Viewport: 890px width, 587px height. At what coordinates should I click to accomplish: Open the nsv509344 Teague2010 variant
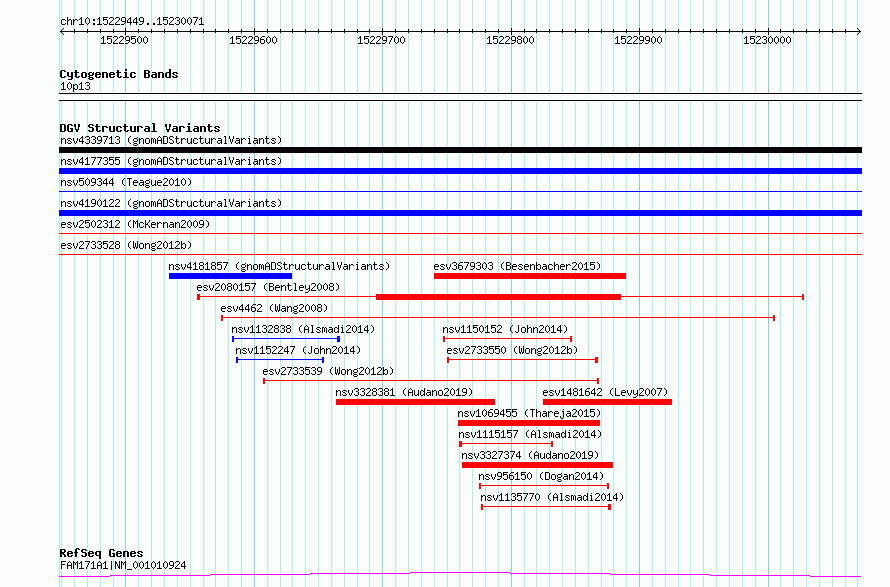pos(126,182)
